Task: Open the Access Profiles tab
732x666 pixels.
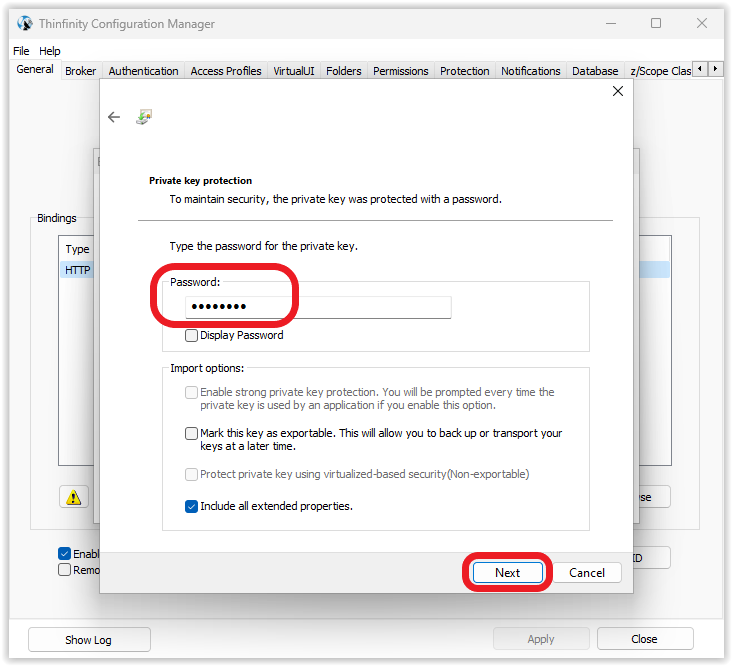Action: [226, 71]
